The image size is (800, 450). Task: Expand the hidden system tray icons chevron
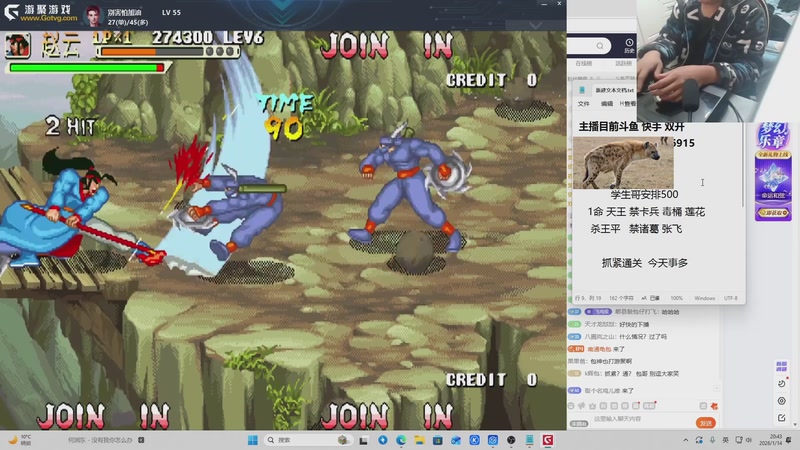click(686, 440)
